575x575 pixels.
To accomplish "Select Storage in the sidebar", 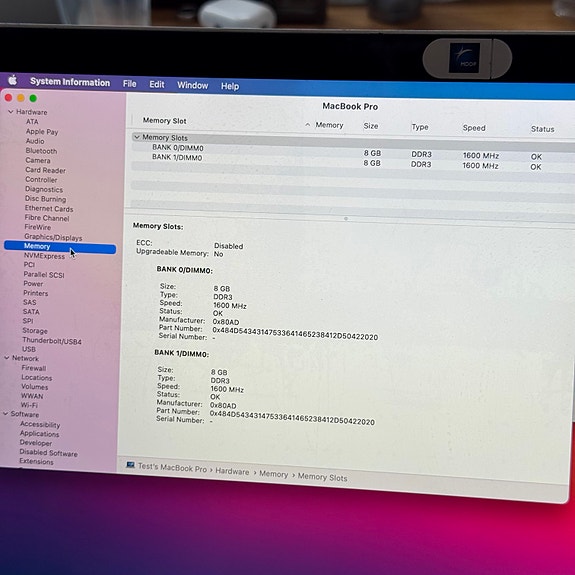I will pyautogui.click(x=35, y=331).
